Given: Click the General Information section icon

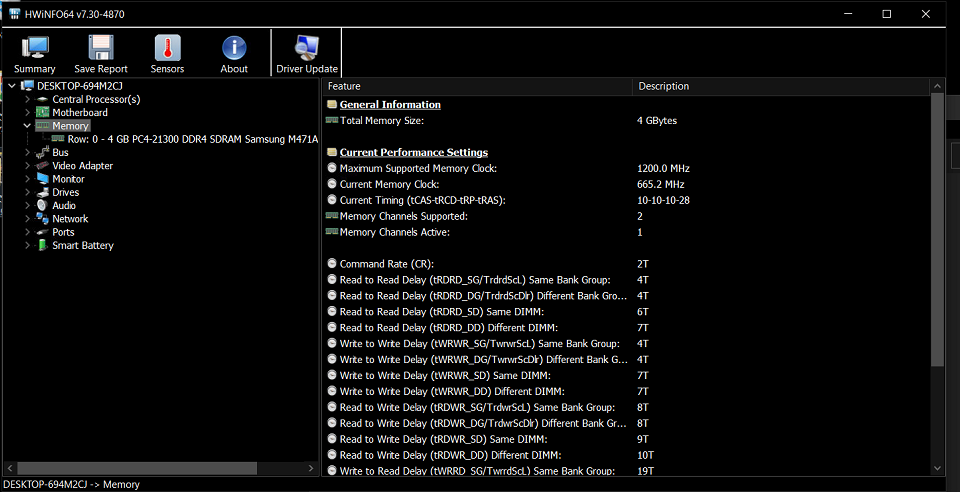Looking at the screenshot, I should click(332, 105).
